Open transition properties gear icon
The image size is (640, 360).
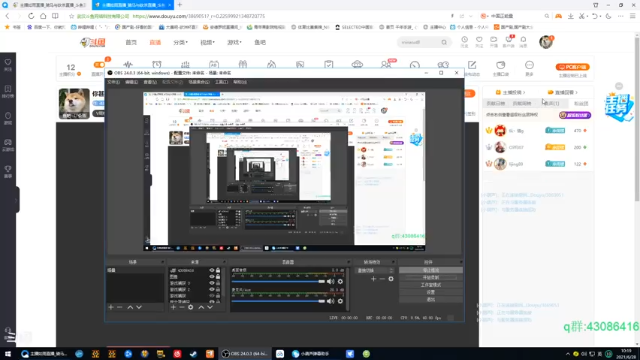391,278
